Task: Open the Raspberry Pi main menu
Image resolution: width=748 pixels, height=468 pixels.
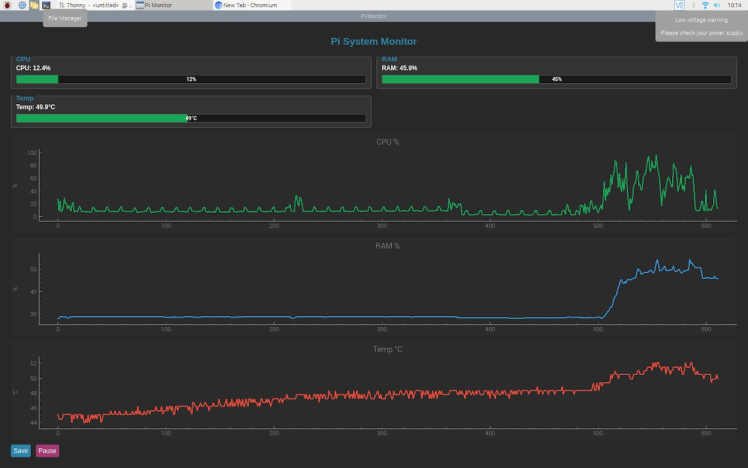Action: click(x=7, y=5)
